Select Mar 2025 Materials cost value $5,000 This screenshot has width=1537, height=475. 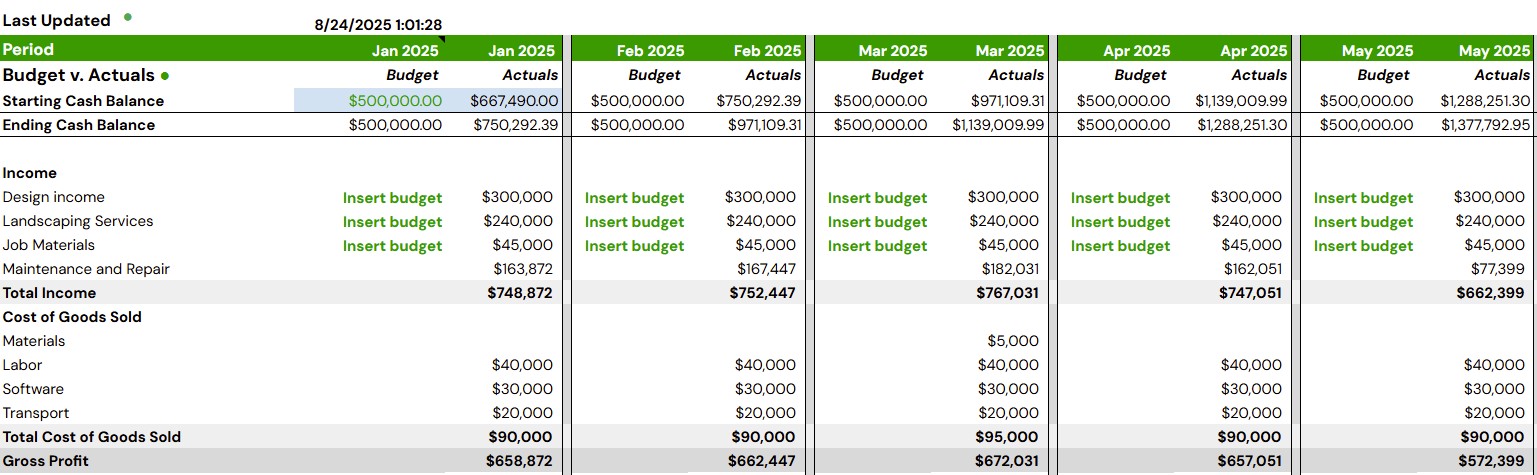coord(1013,341)
